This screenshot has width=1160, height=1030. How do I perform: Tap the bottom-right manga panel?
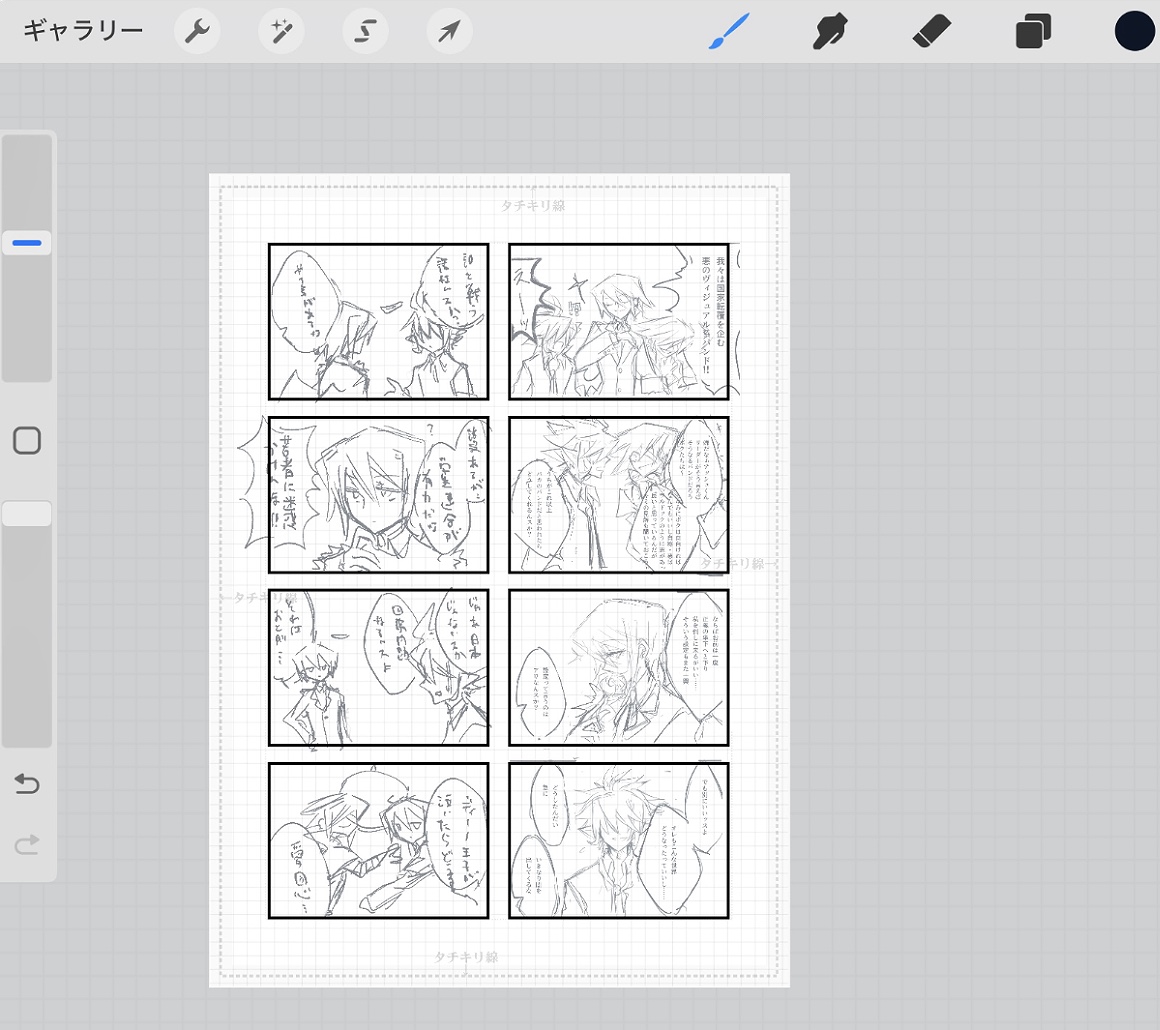618,840
